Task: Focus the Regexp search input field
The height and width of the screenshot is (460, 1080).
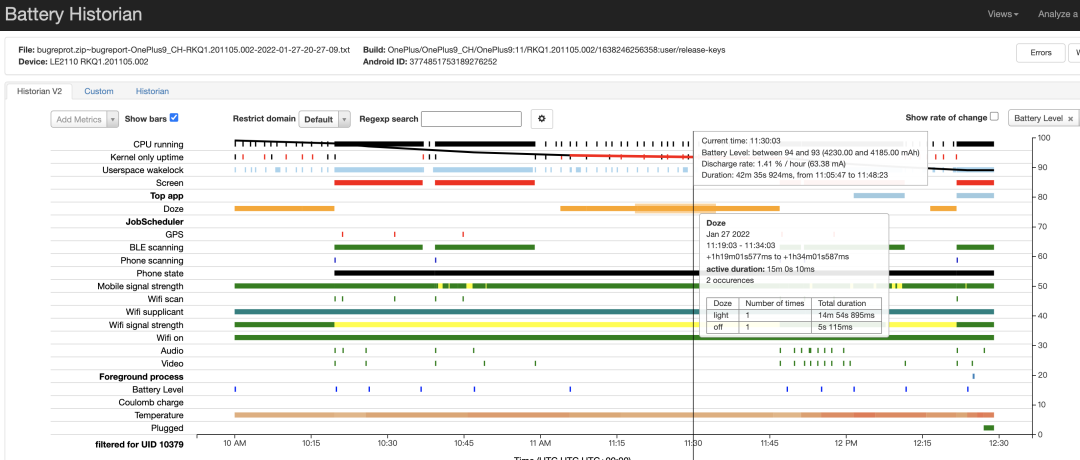Action: tap(471, 119)
